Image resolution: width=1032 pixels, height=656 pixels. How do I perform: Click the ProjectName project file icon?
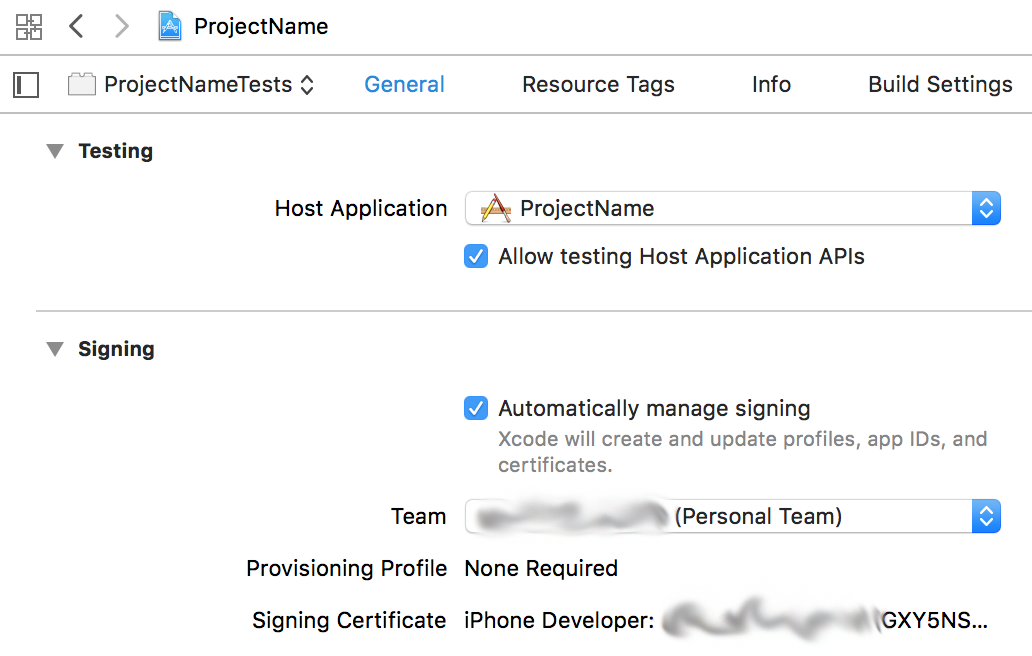(x=170, y=26)
